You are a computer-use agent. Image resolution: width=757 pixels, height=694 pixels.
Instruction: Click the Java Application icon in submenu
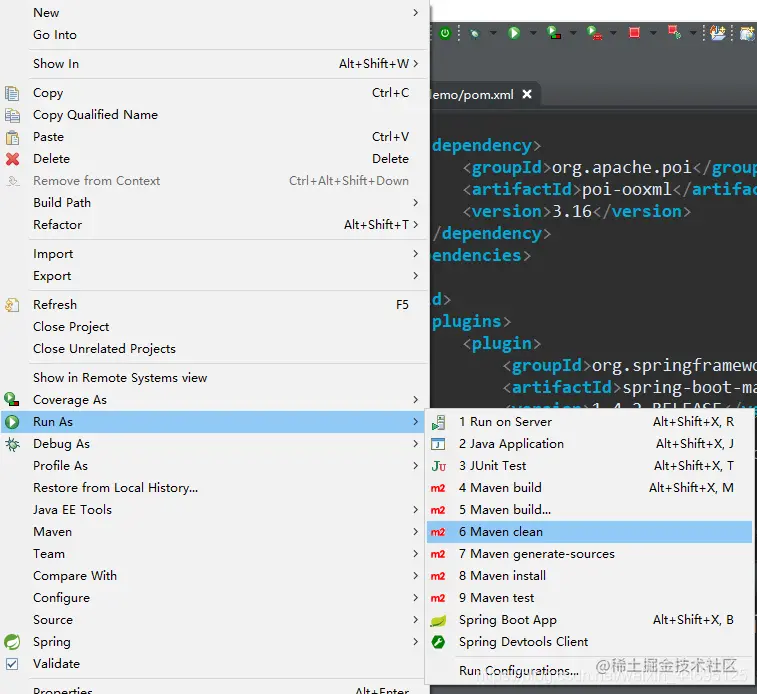click(x=438, y=444)
